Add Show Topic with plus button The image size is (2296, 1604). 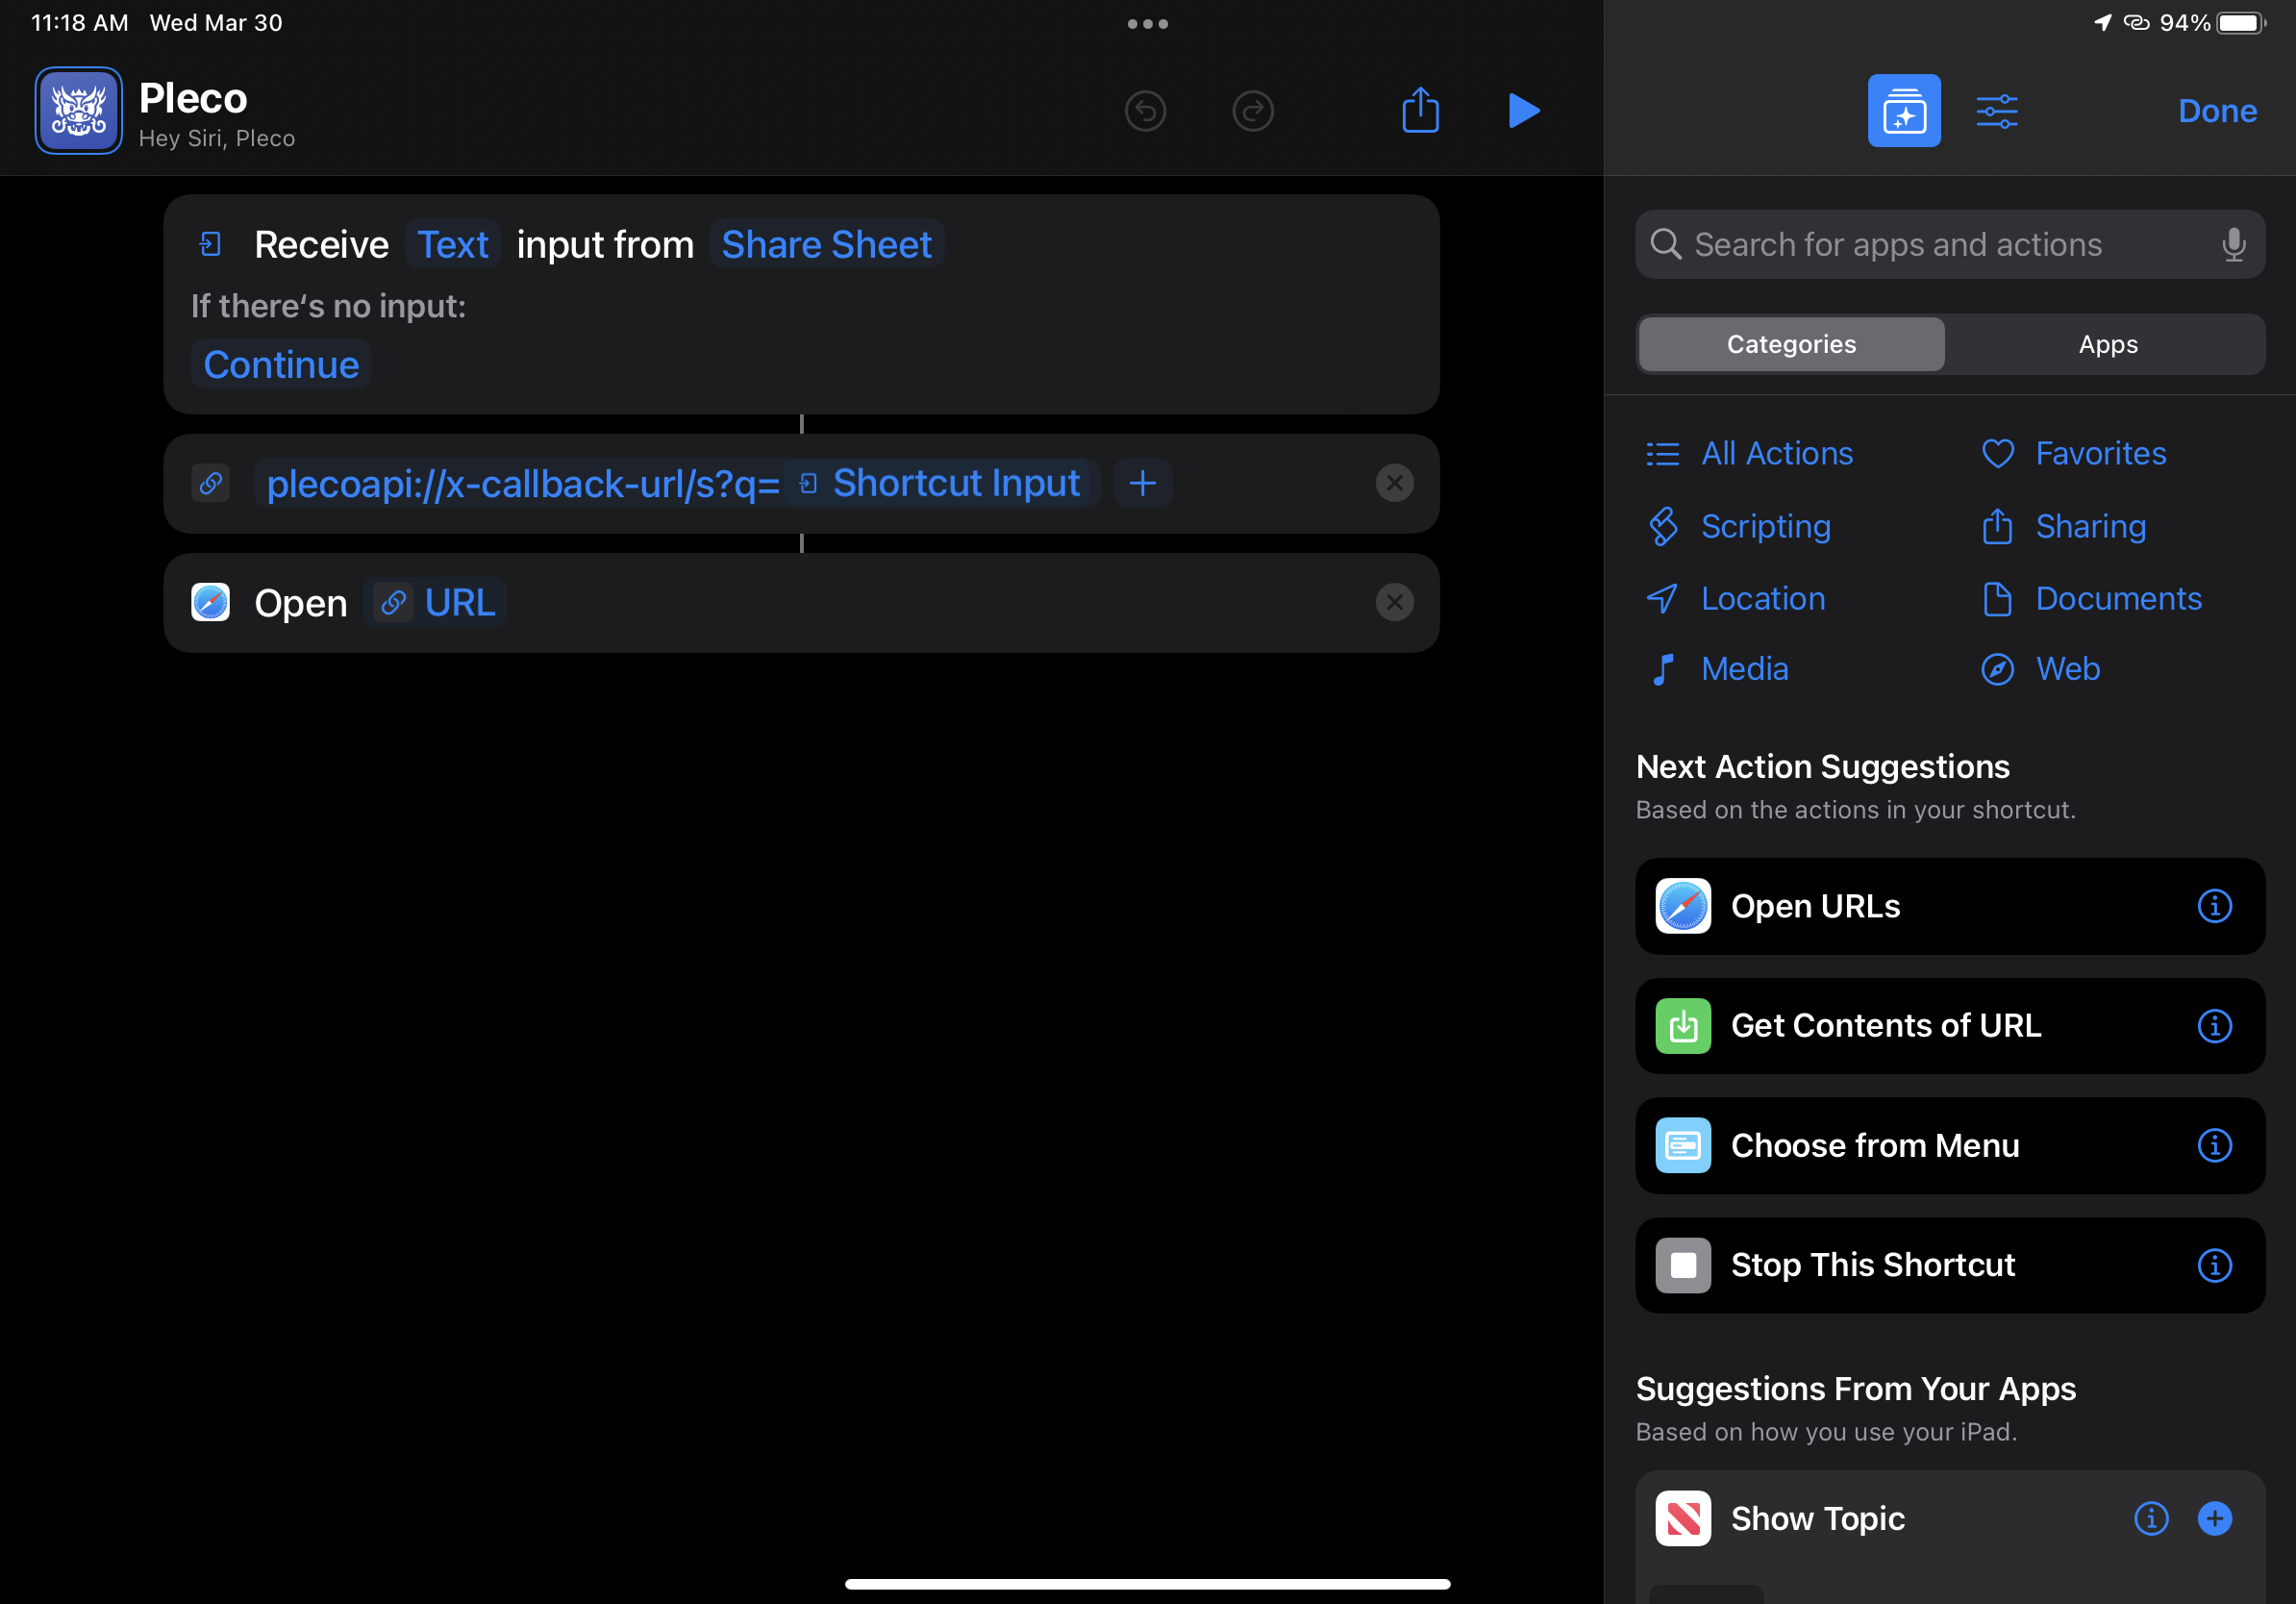2214,1519
